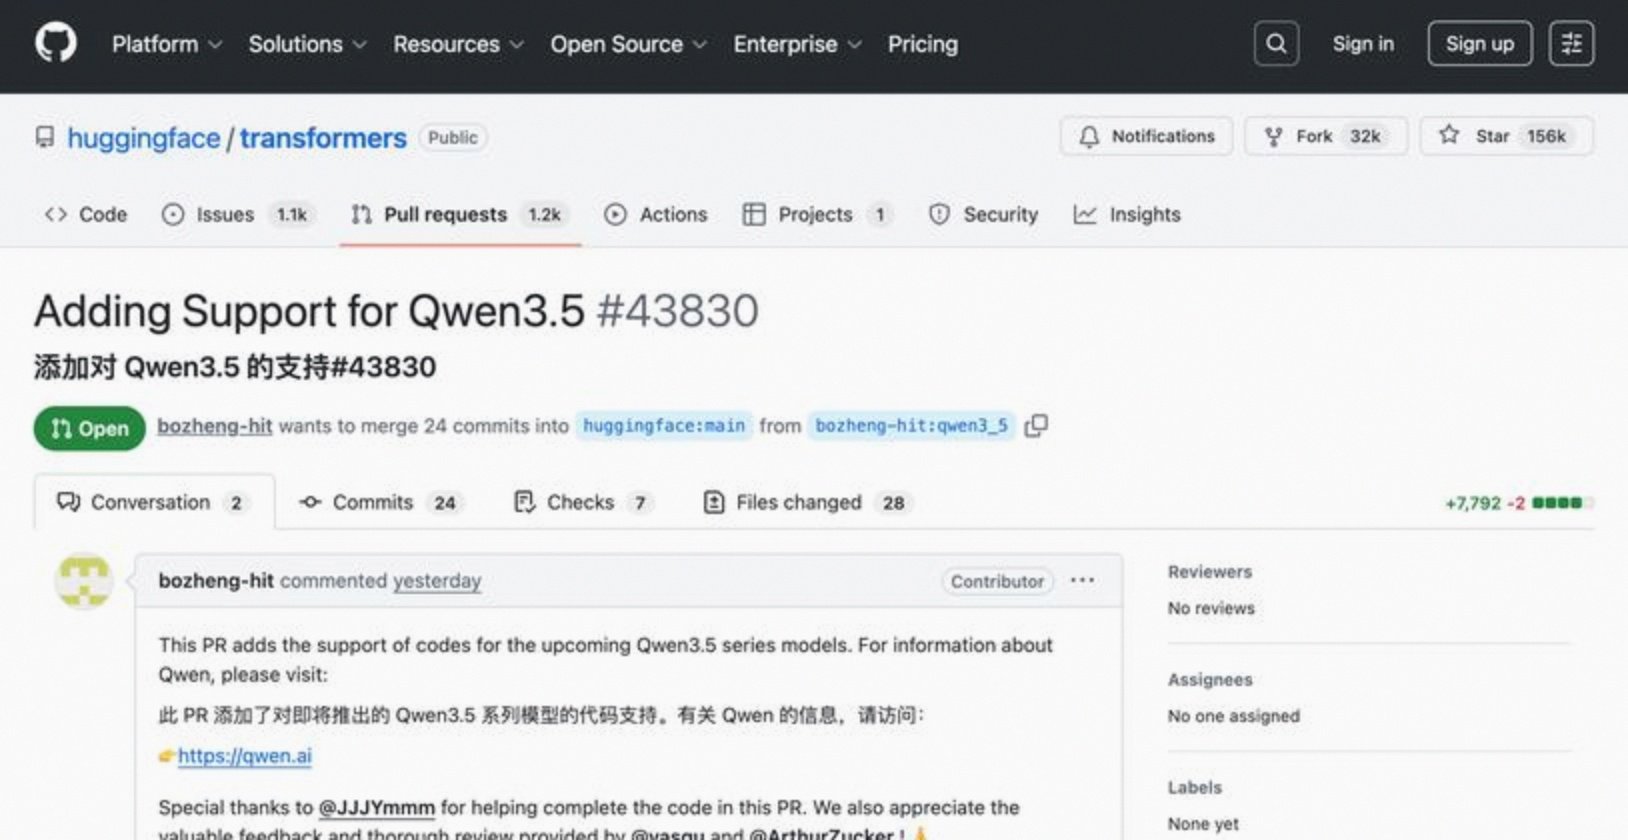Click bozheng-hit name in comment header
Image resolution: width=1628 pixels, height=840 pixels.
point(216,581)
